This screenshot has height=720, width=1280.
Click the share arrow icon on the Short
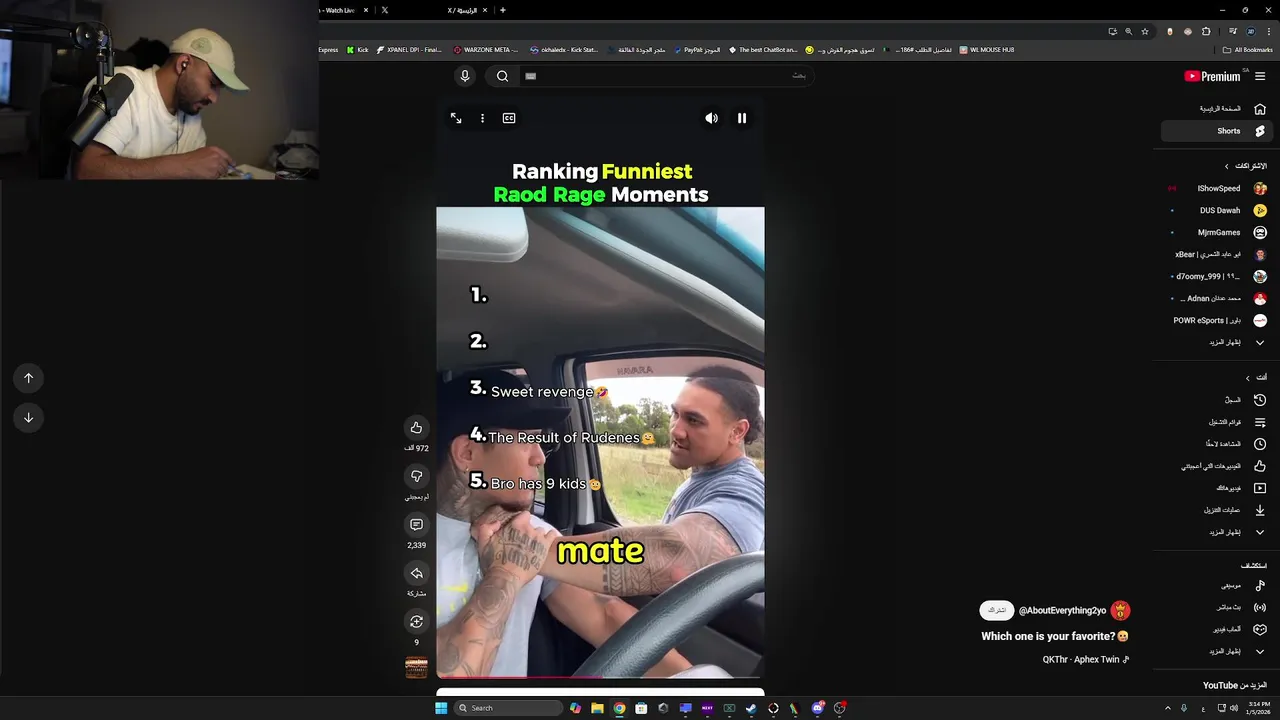(x=416, y=573)
